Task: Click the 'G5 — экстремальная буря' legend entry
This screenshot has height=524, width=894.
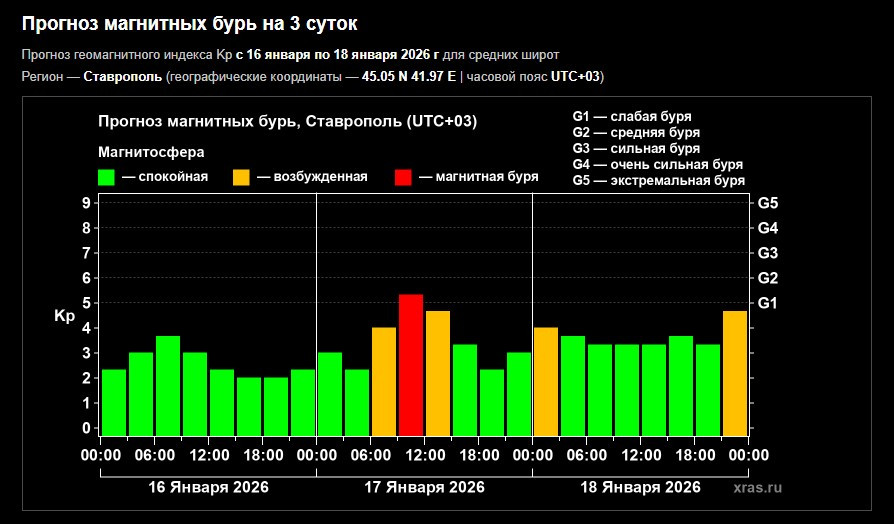Action: point(659,180)
